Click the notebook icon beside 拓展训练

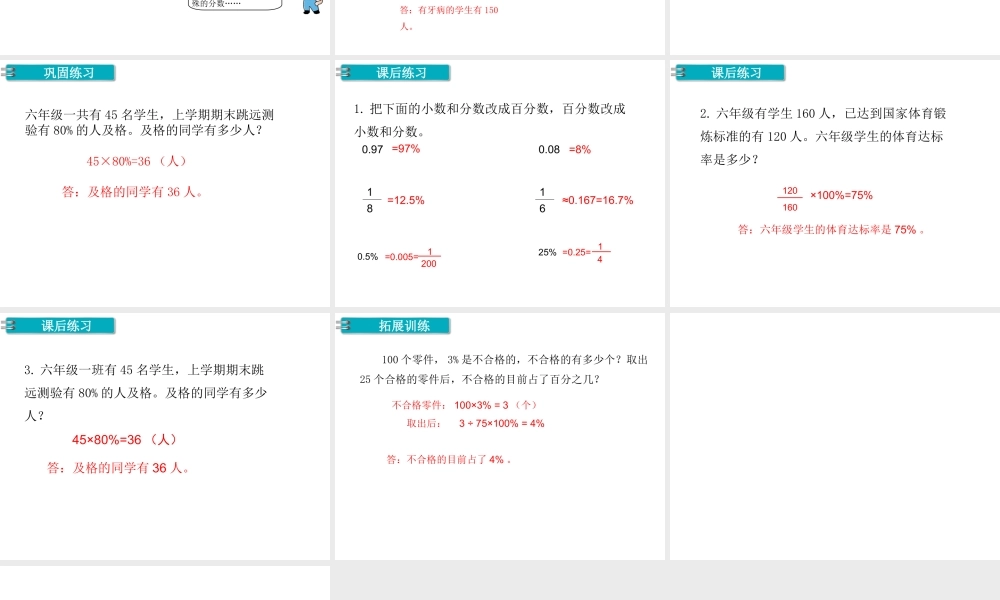click(x=346, y=326)
